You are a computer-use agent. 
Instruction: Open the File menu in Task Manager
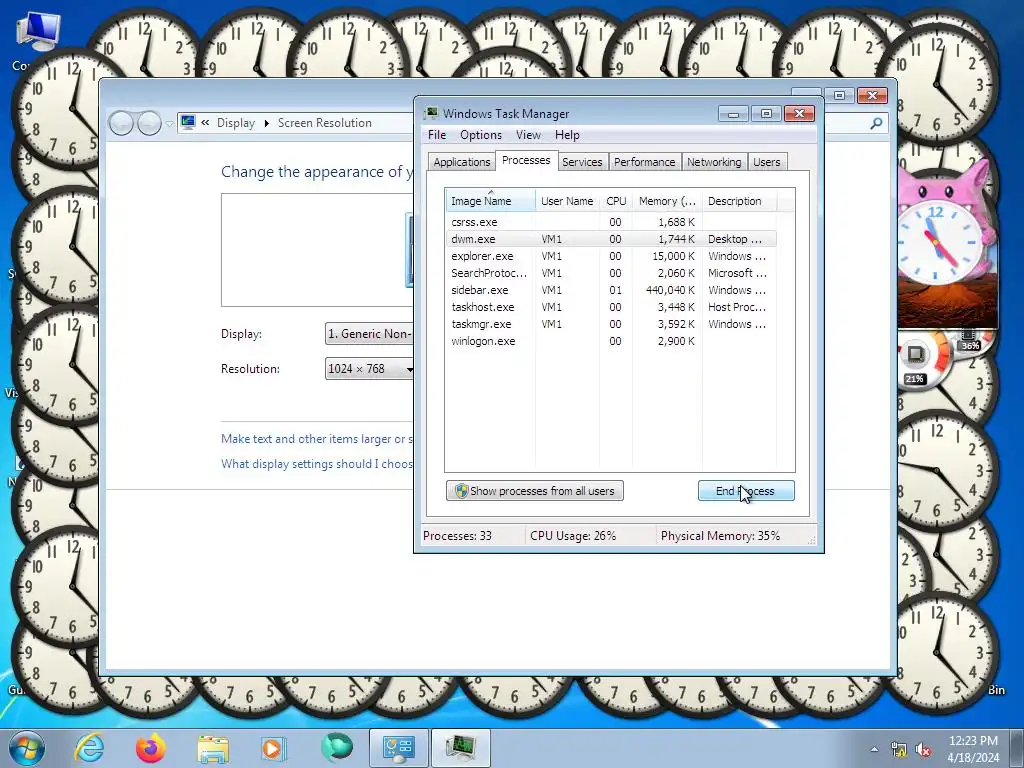[437, 135]
